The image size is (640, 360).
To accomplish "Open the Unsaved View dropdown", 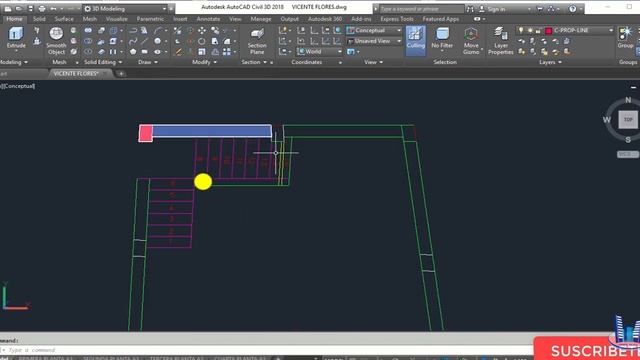I will tap(373, 41).
